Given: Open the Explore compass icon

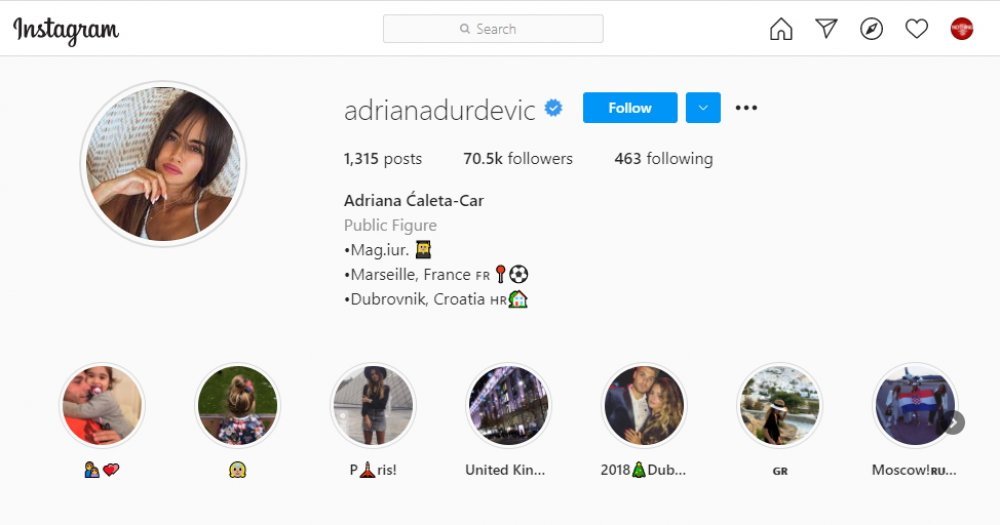Looking at the screenshot, I should pos(871,29).
